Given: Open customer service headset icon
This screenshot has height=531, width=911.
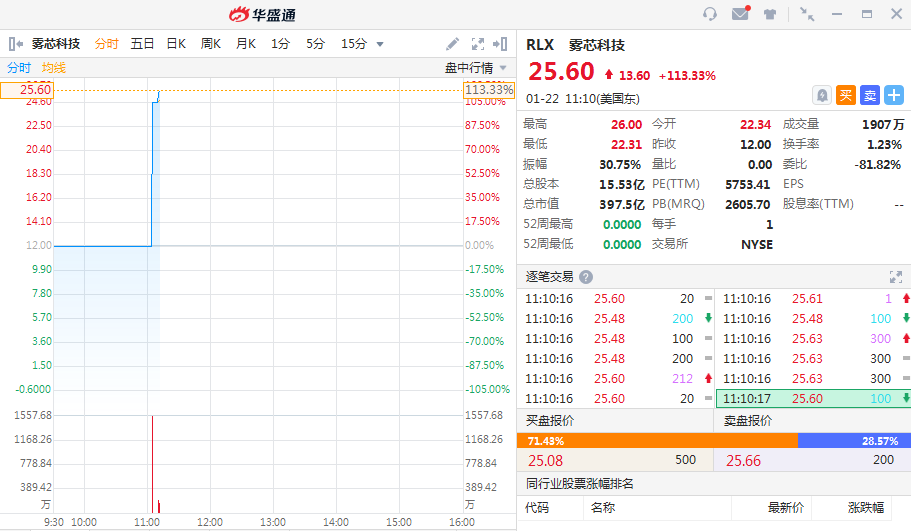Looking at the screenshot, I should [709, 14].
